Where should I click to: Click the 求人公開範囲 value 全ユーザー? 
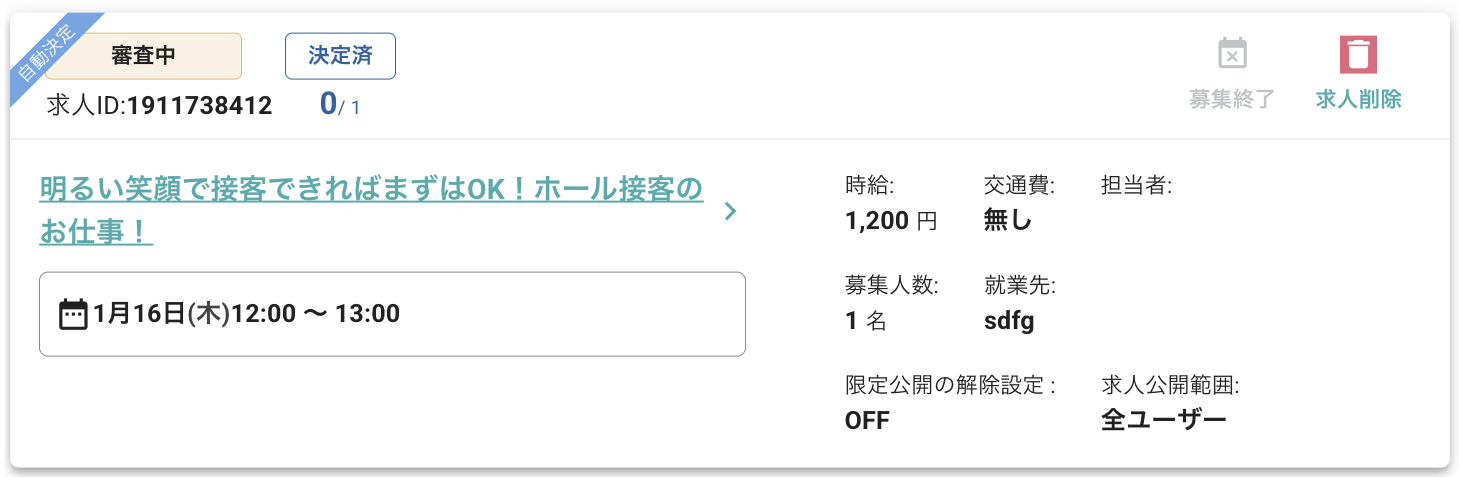tap(1163, 420)
